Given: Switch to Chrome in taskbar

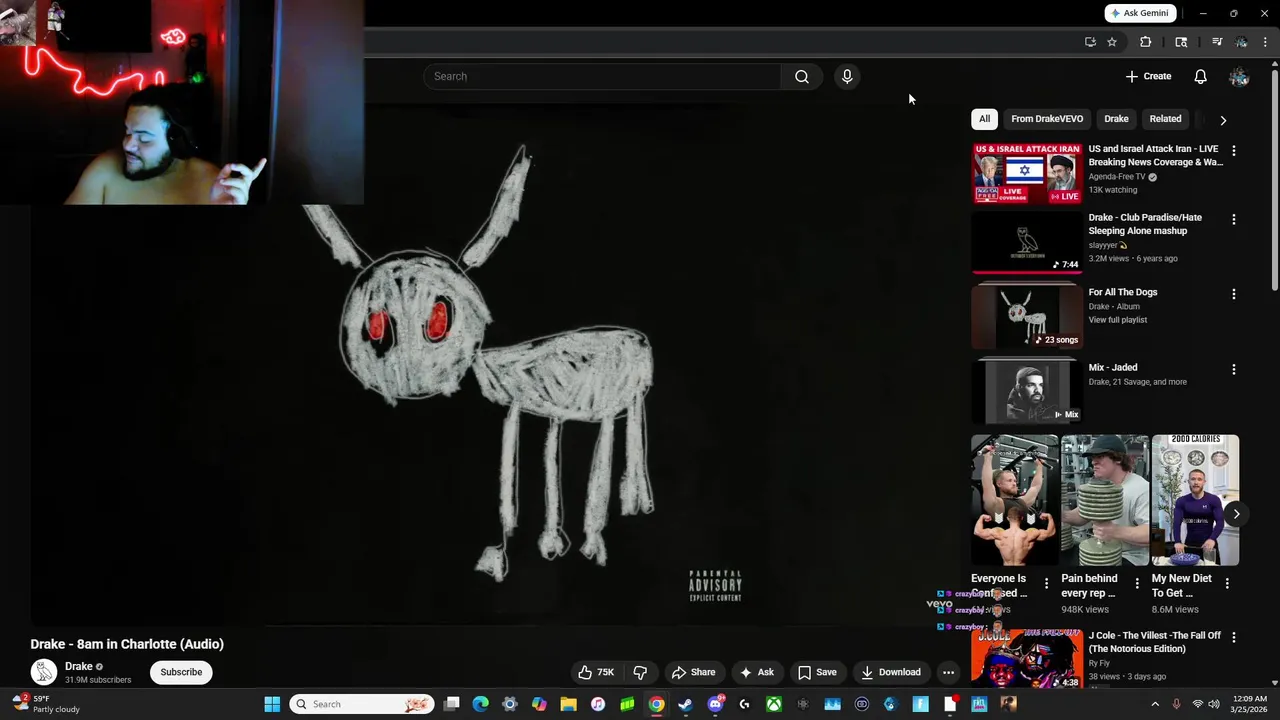Looking at the screenshot, I should pos(656,704).
